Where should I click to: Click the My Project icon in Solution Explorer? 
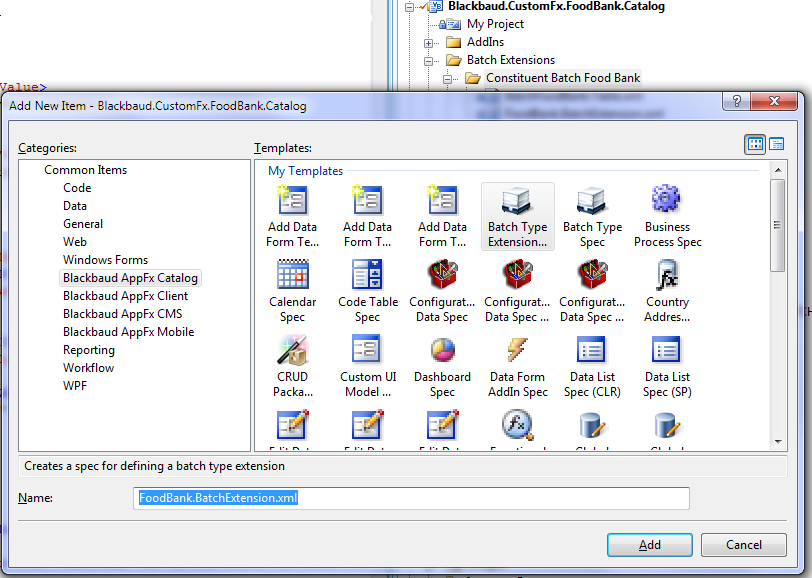[x=450, y=24]
